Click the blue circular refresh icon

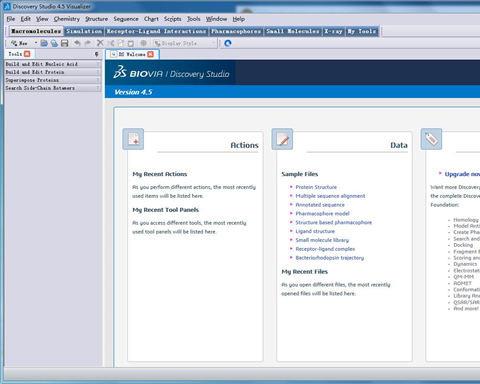click(x=228, y=43)
